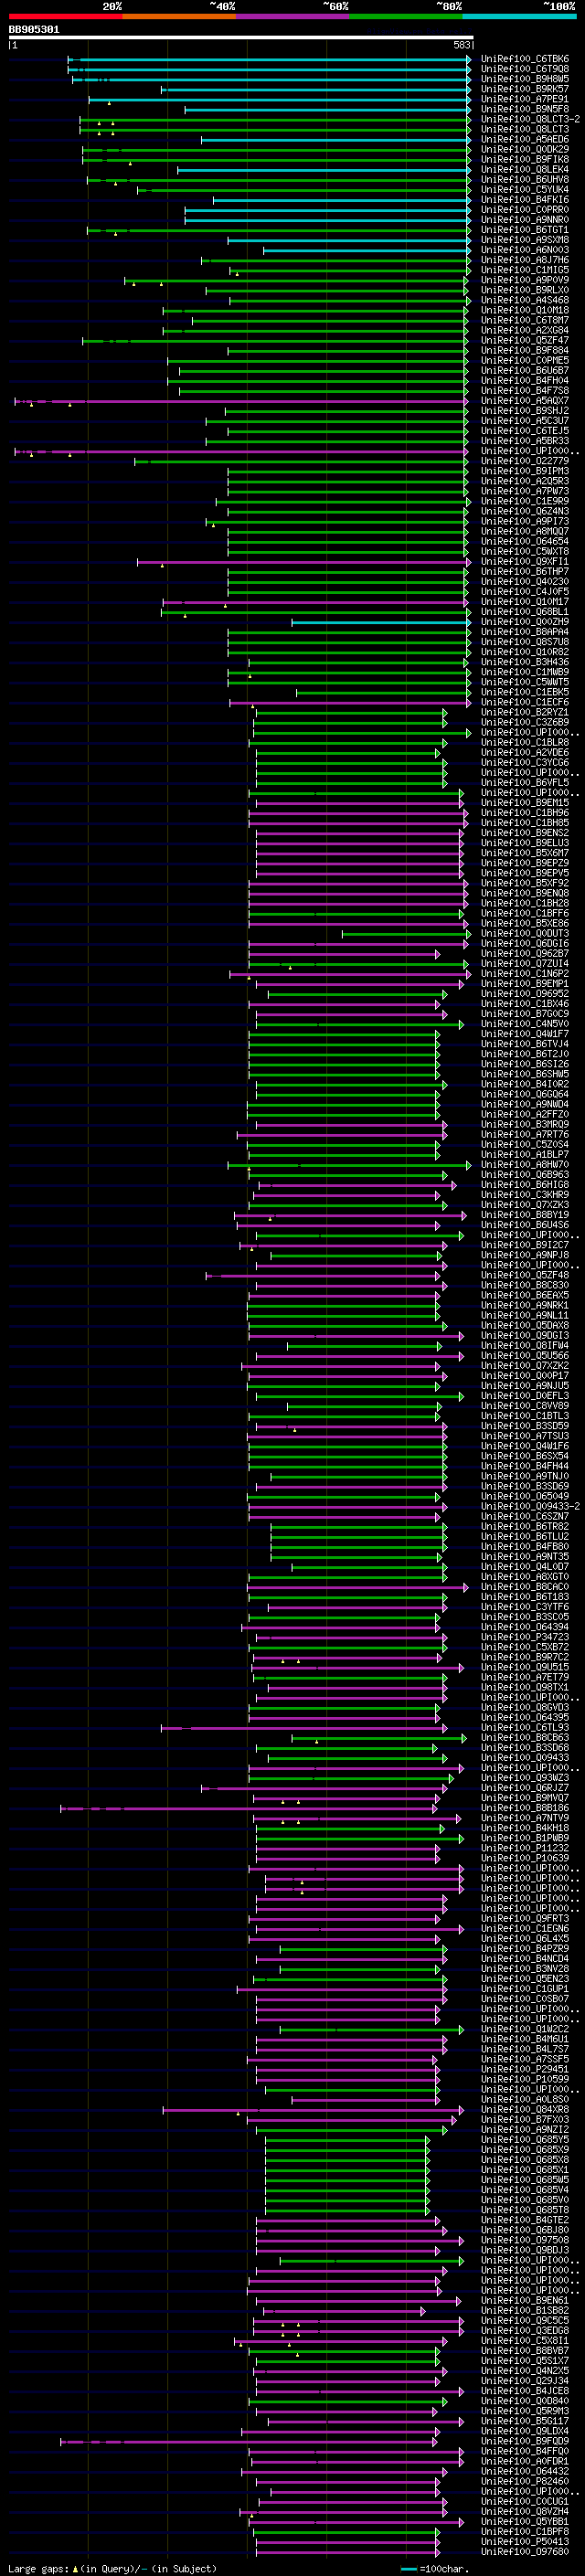Screen dimensions: 585x2576
Task: Click the green ~80% identity legend segment
Action: 406,16
